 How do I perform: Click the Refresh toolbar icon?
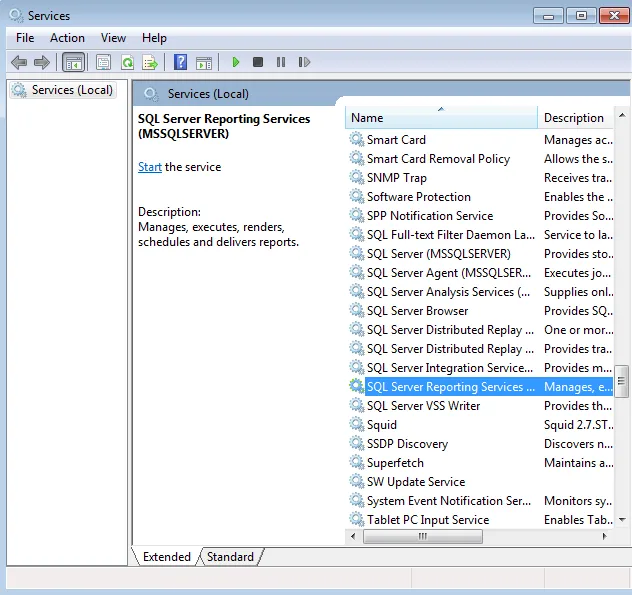(x=127, y=62)
